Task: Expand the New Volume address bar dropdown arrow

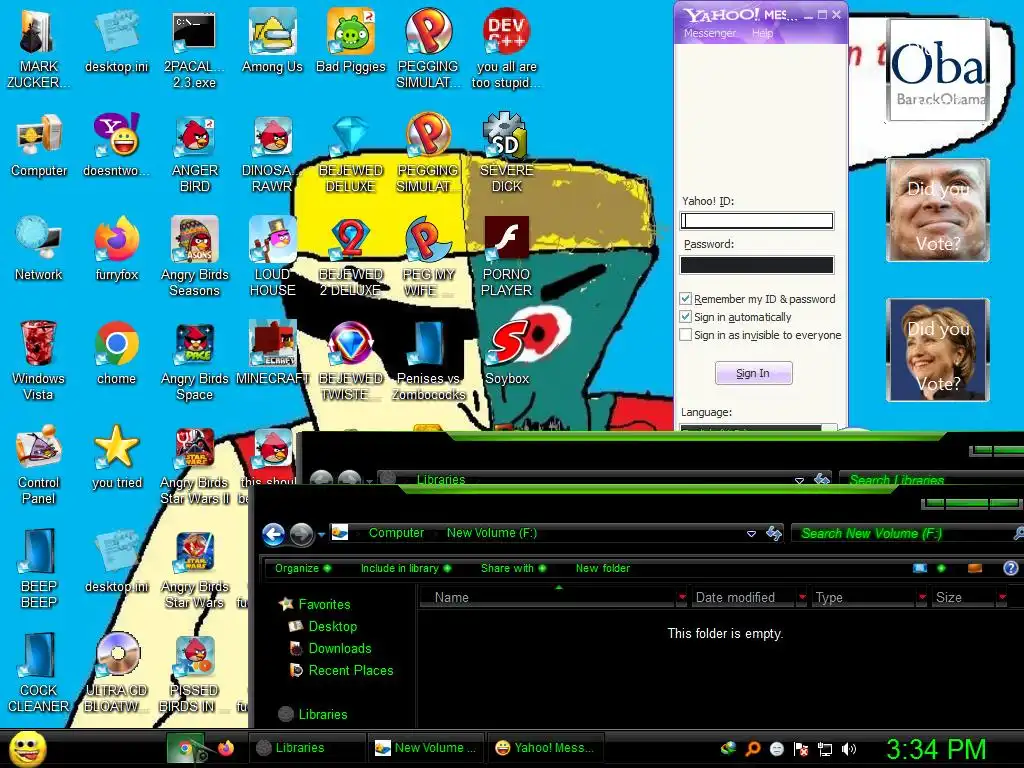Action: coord(751,534)
